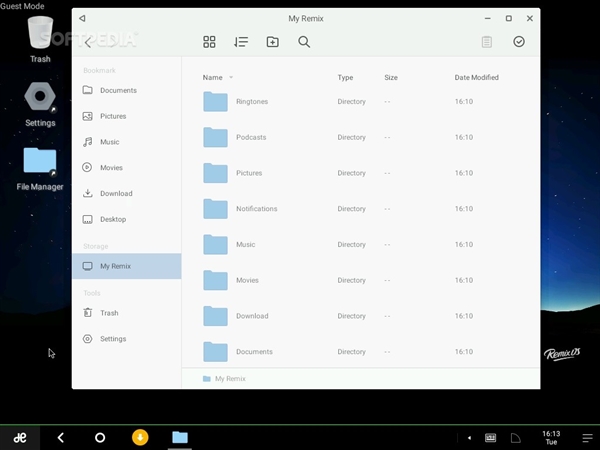Toggle select-all checkmark in toolbar
This screenshot has width=600, height=450.
coord(519,42)
